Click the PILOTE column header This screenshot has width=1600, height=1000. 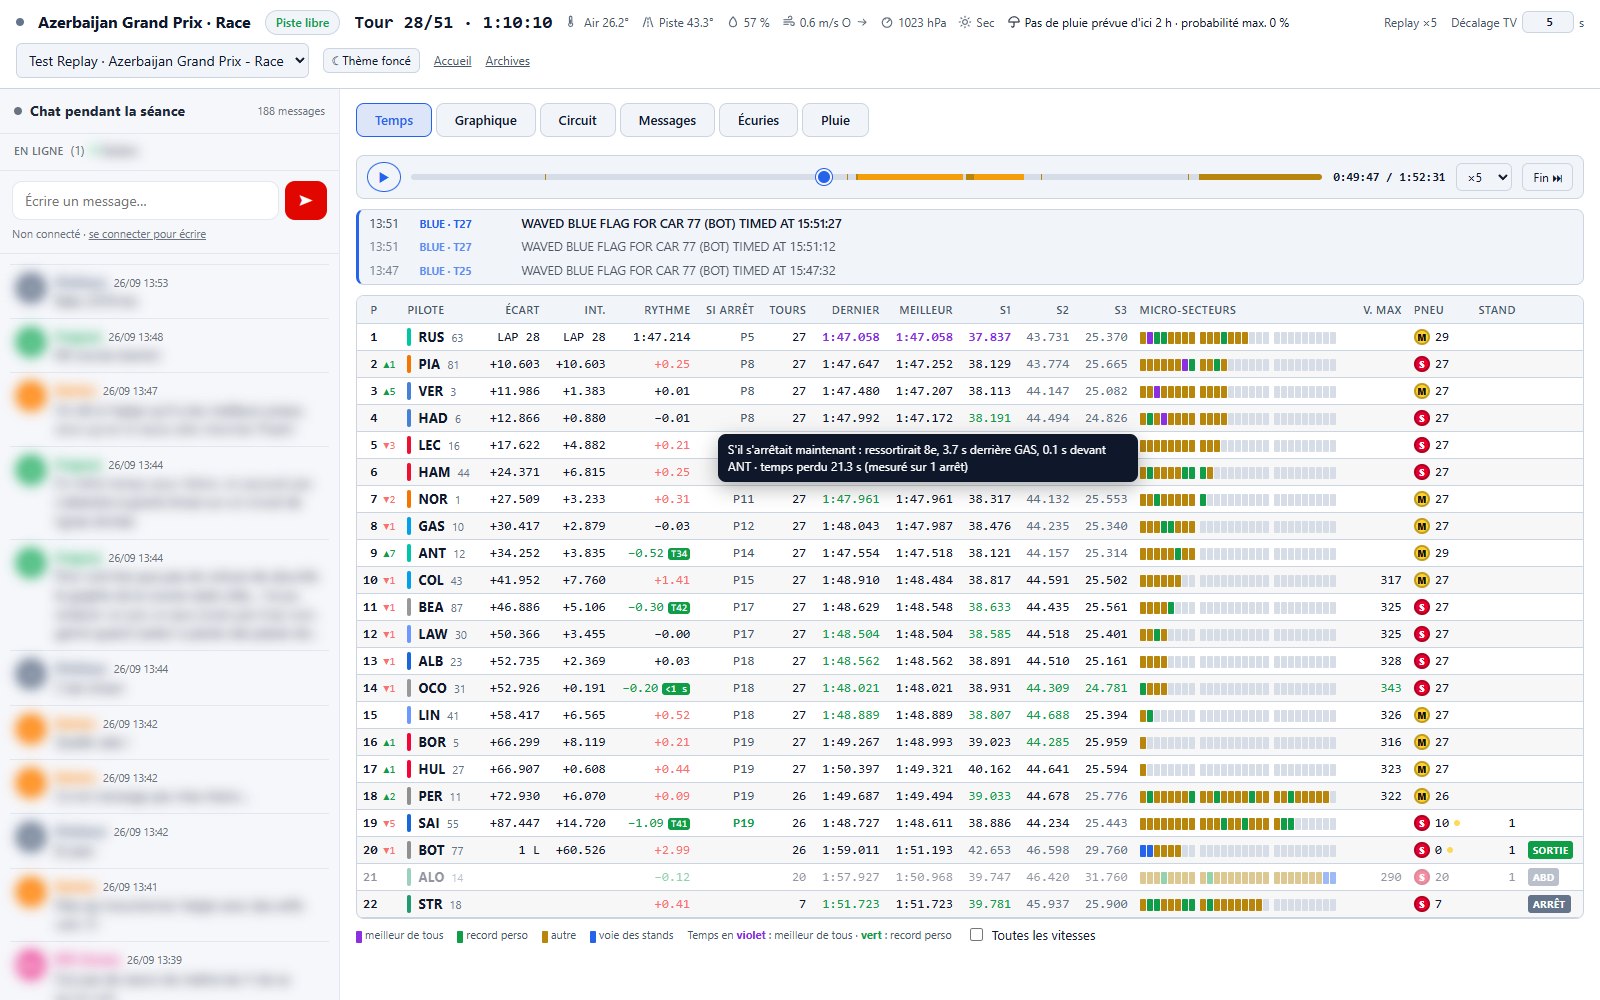click(x=426, y=310)
